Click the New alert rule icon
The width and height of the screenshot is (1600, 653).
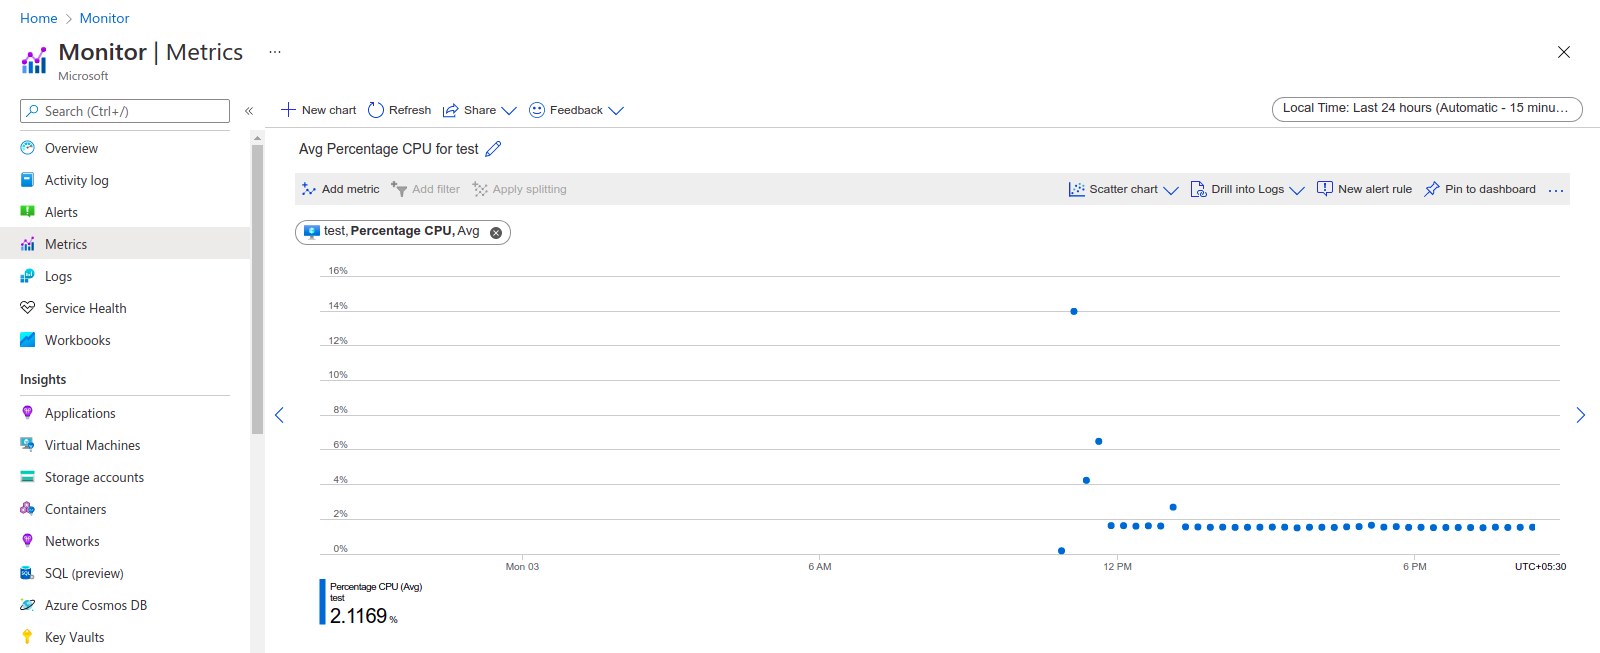pyautogui.click(x=1325, y=189)
